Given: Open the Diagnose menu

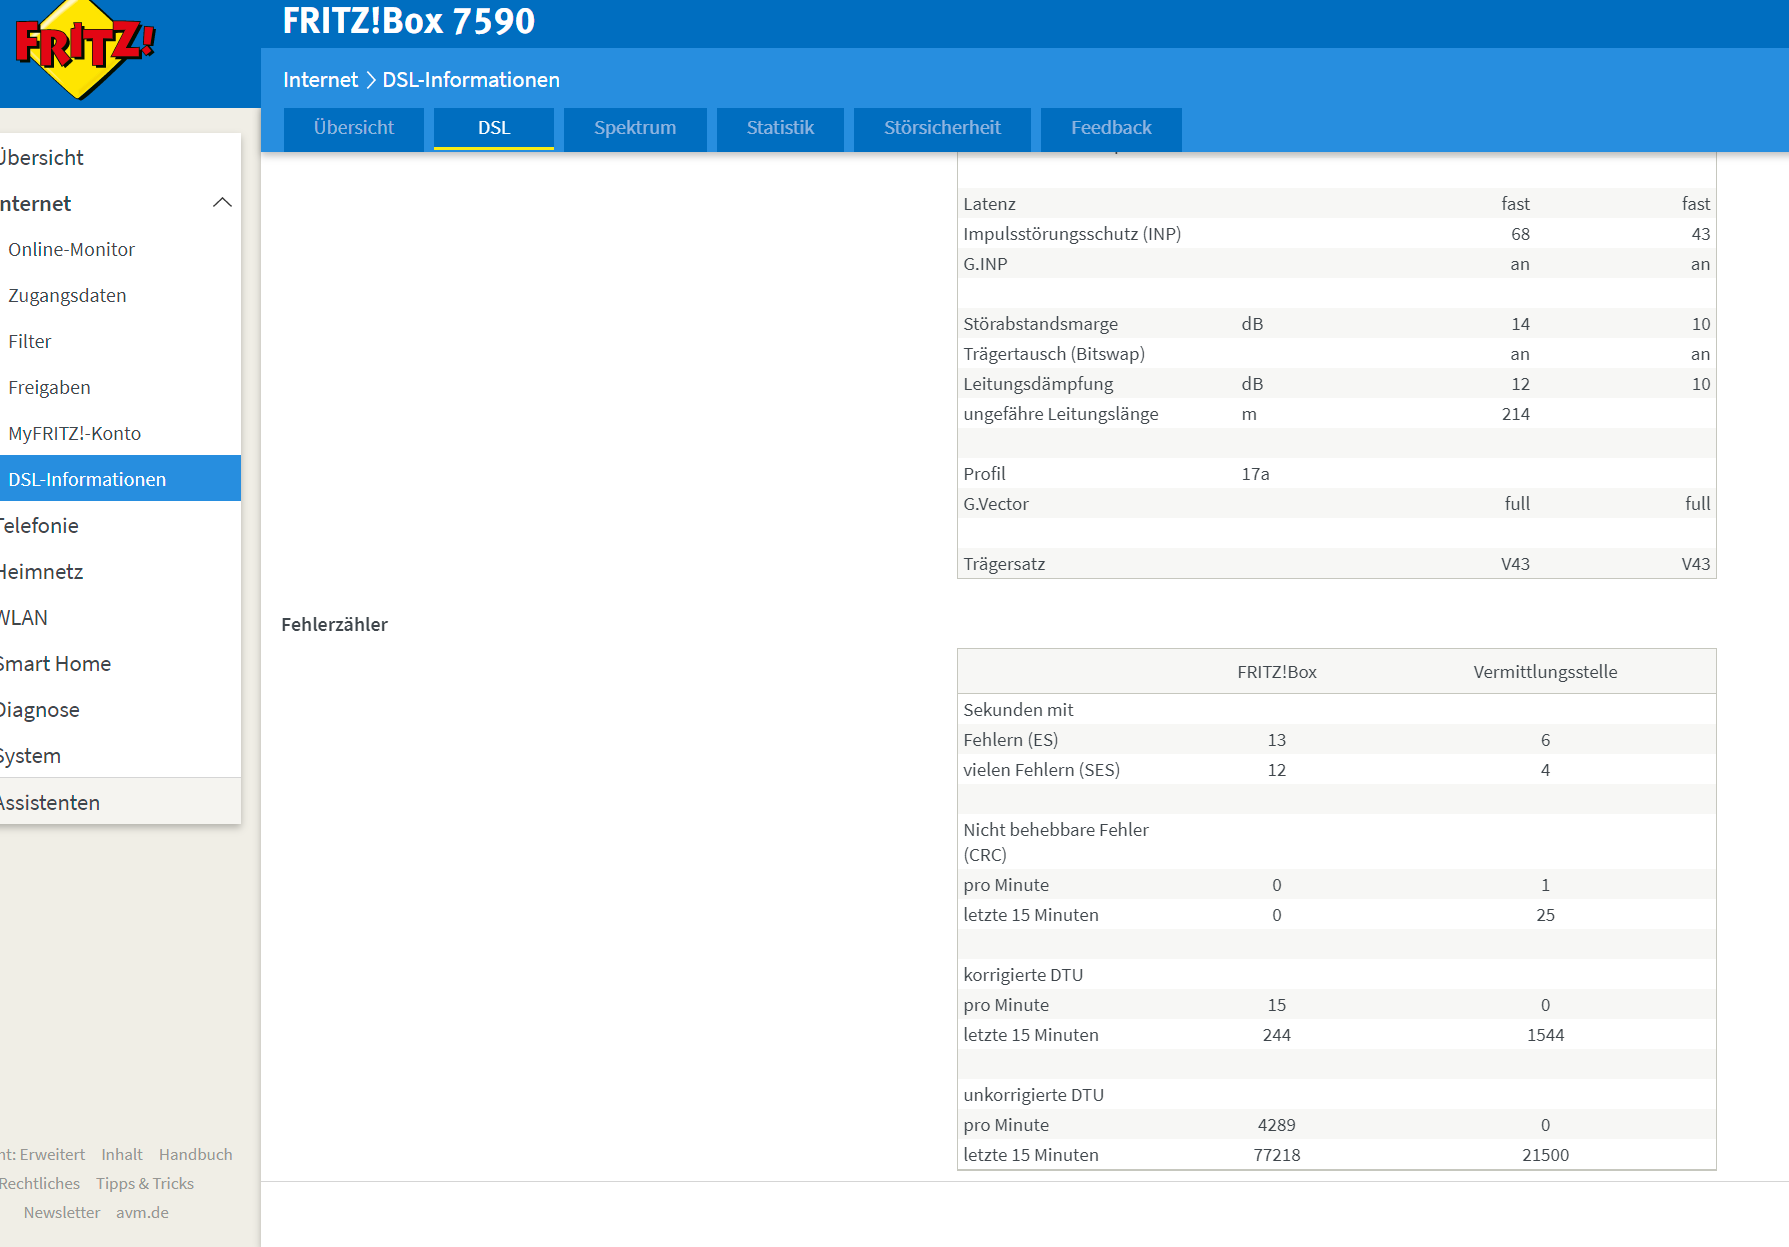Looking at the screenshot, I should click(40, 709).
